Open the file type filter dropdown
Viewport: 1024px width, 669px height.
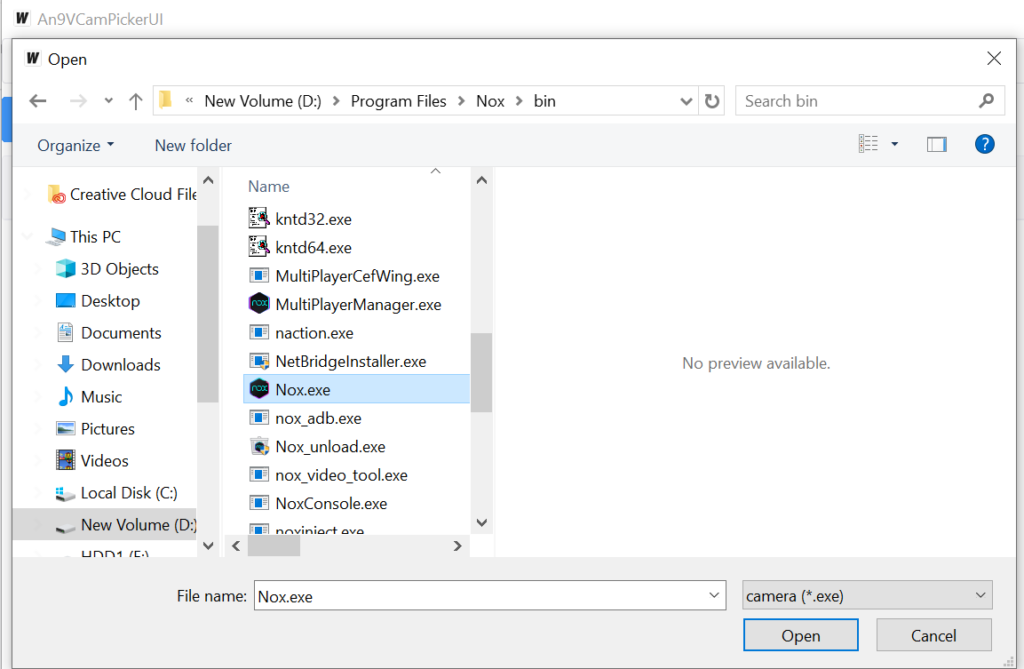point(867,596)
